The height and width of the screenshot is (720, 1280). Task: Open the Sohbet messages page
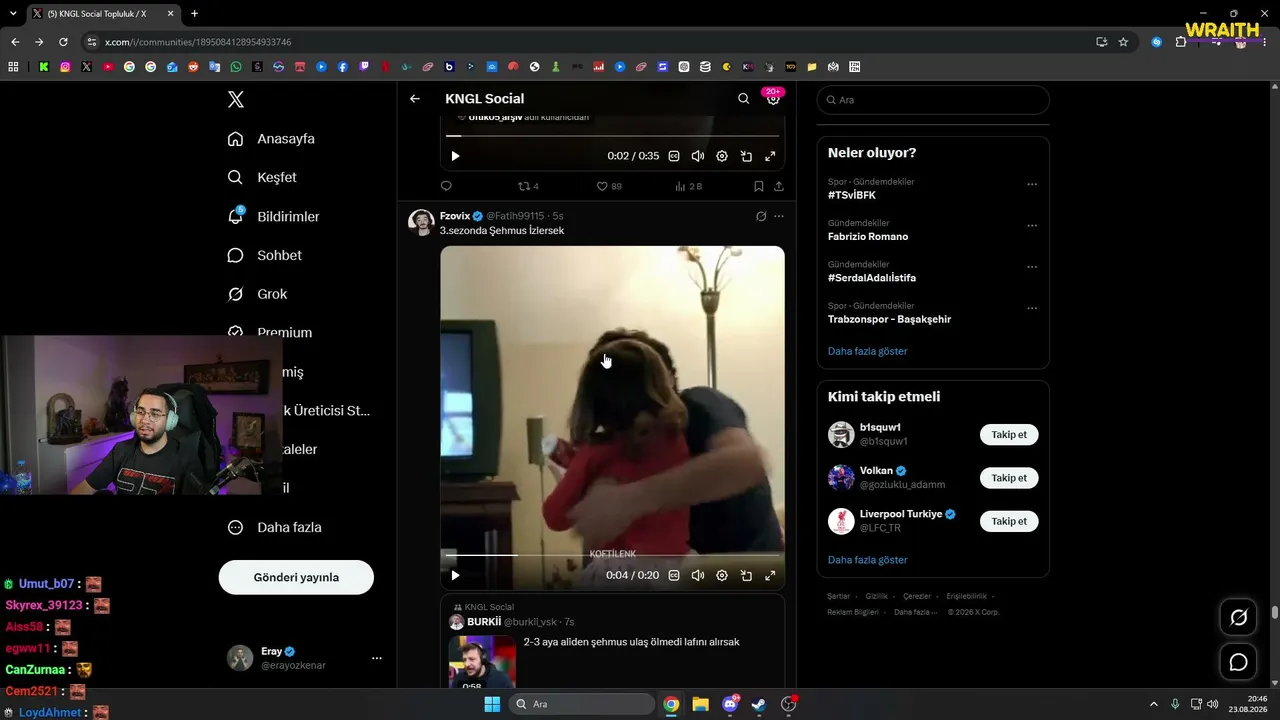pos(264,256)
